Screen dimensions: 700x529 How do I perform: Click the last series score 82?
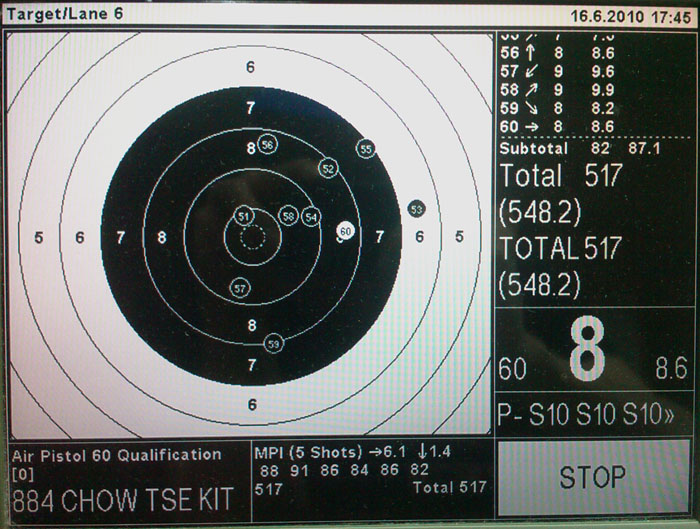[x=419, y=470]
